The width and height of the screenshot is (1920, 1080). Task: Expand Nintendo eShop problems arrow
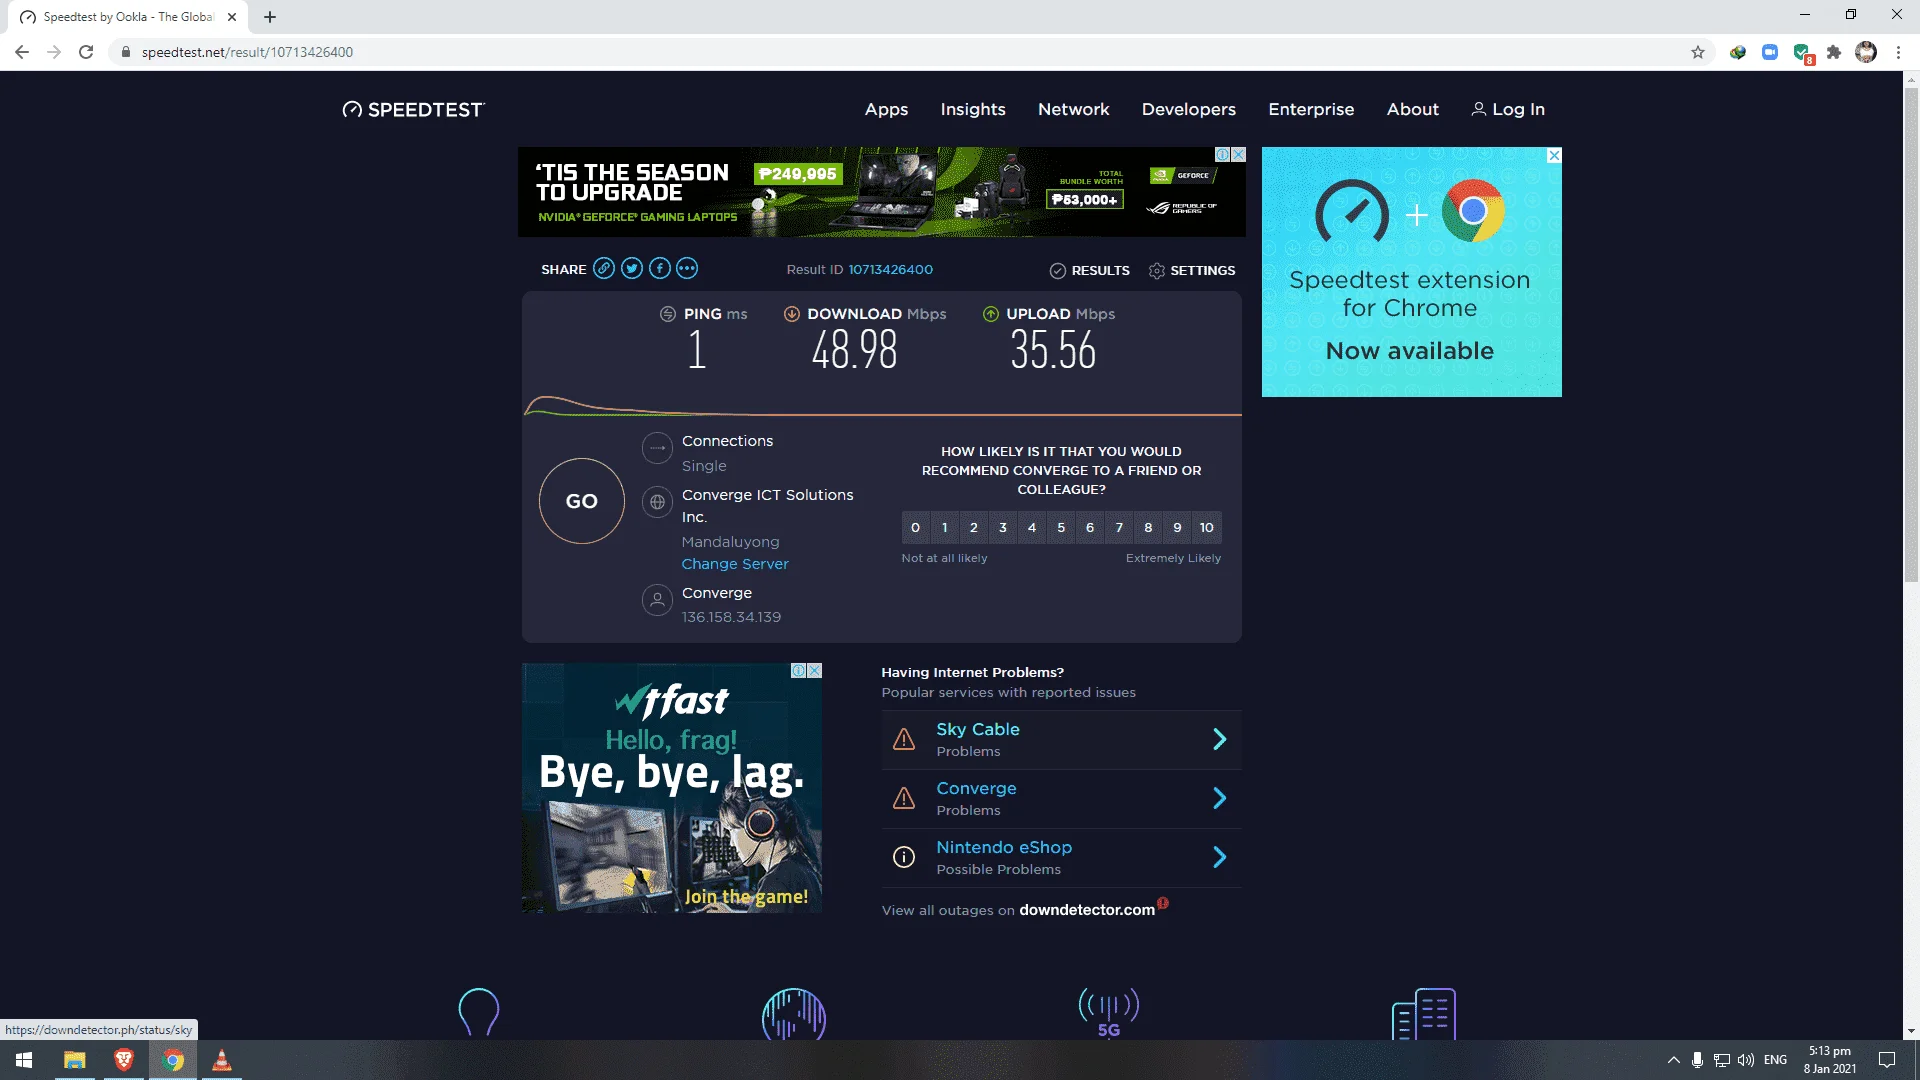(x=1219, y=857)
